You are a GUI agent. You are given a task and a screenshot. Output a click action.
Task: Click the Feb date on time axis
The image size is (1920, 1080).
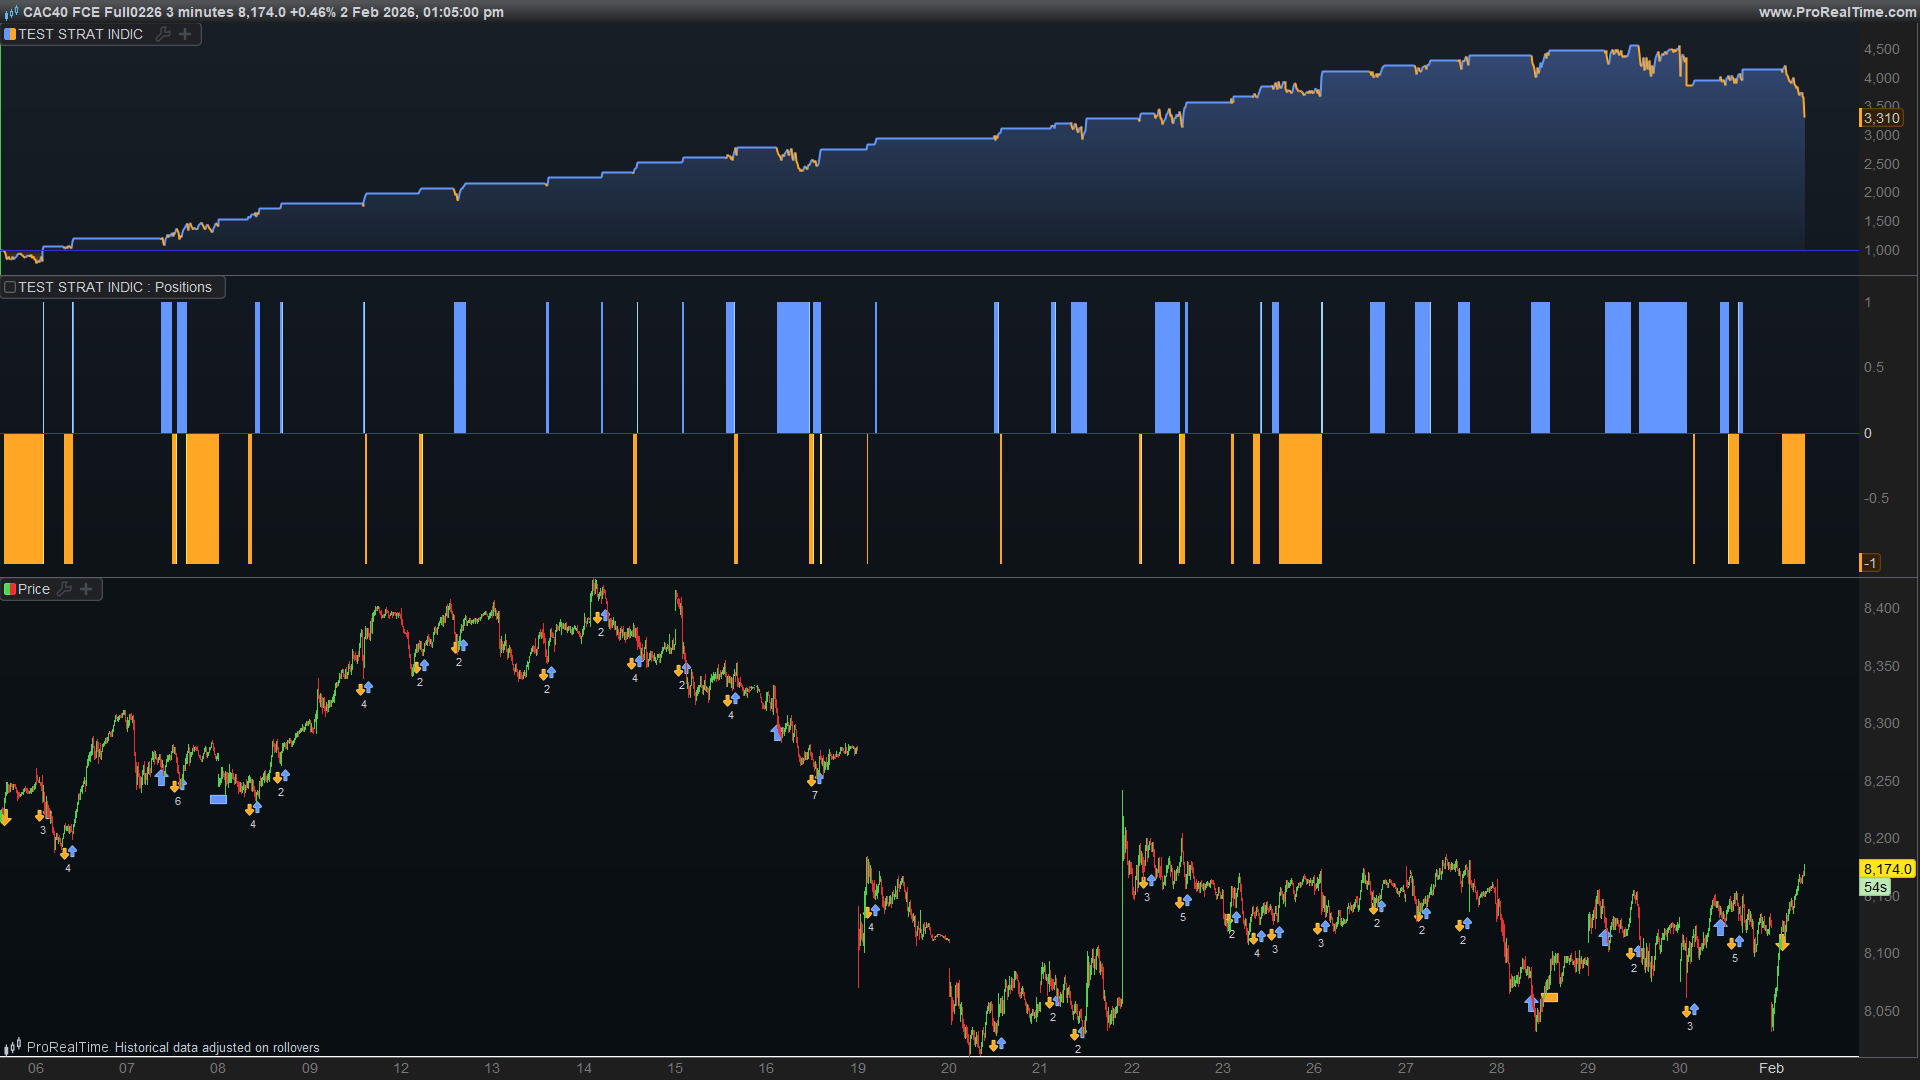[1771, 1068]
